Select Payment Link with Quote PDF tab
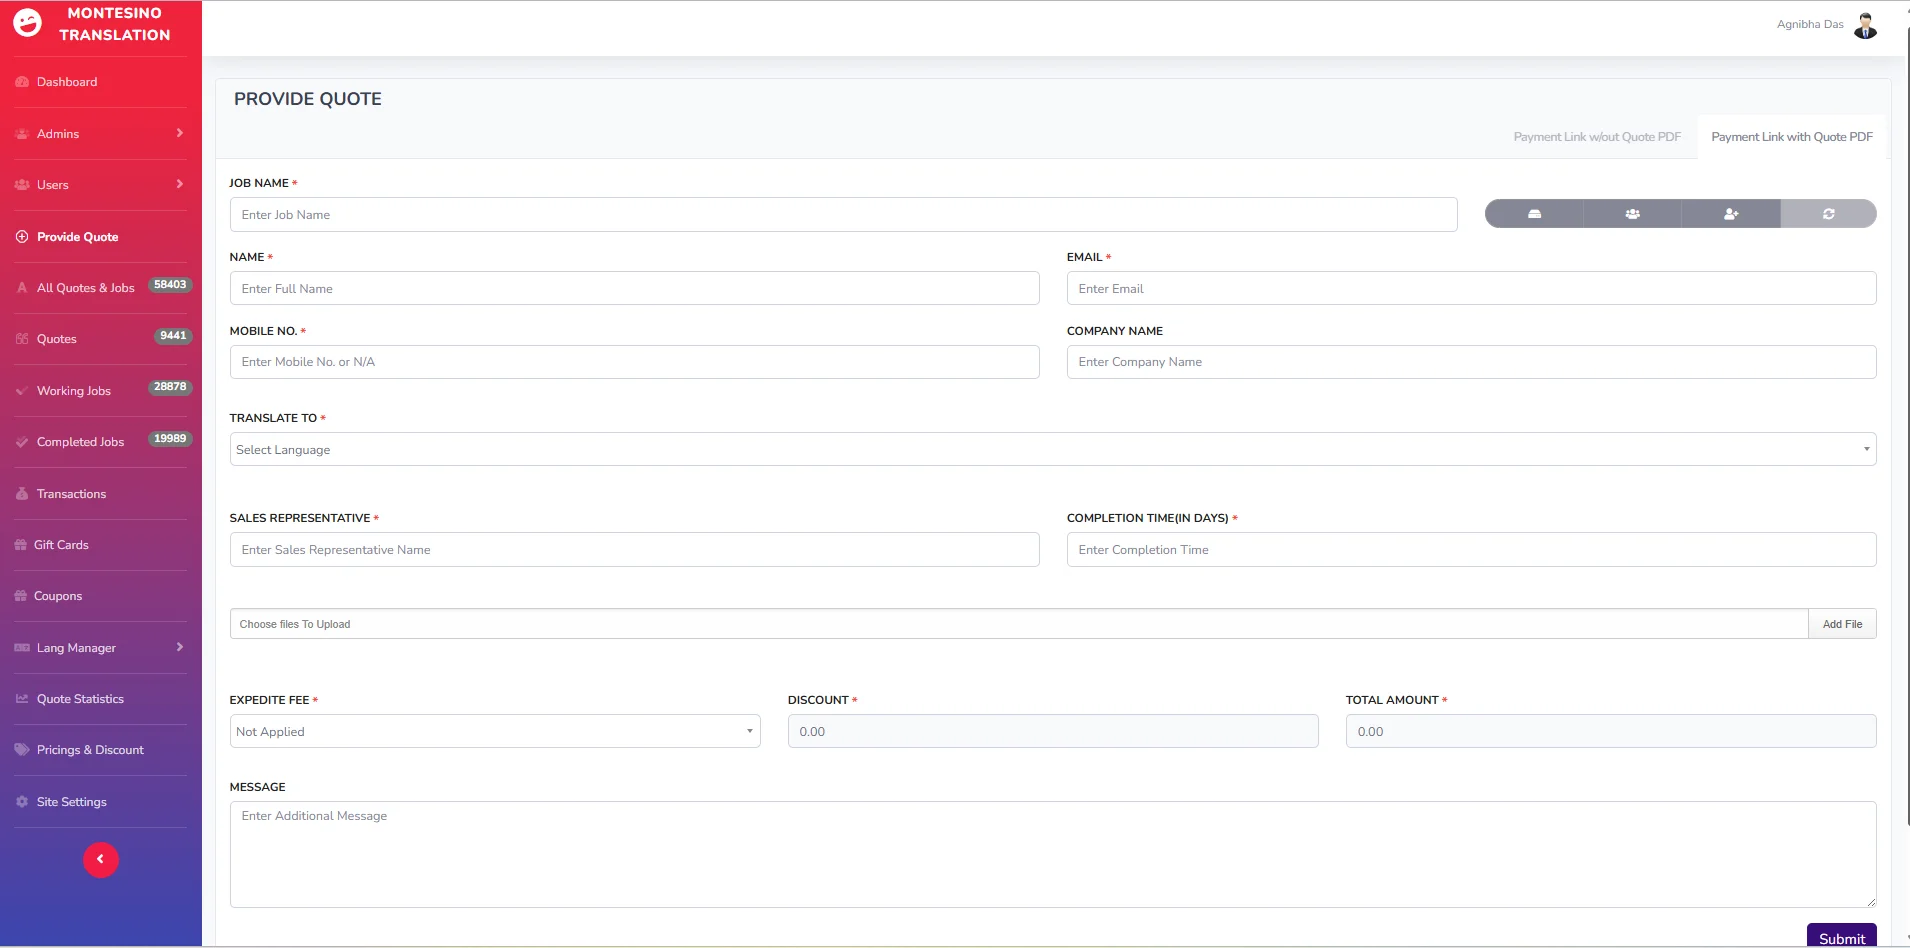This screenshot has height=948, width=1910. point(1791,137)
